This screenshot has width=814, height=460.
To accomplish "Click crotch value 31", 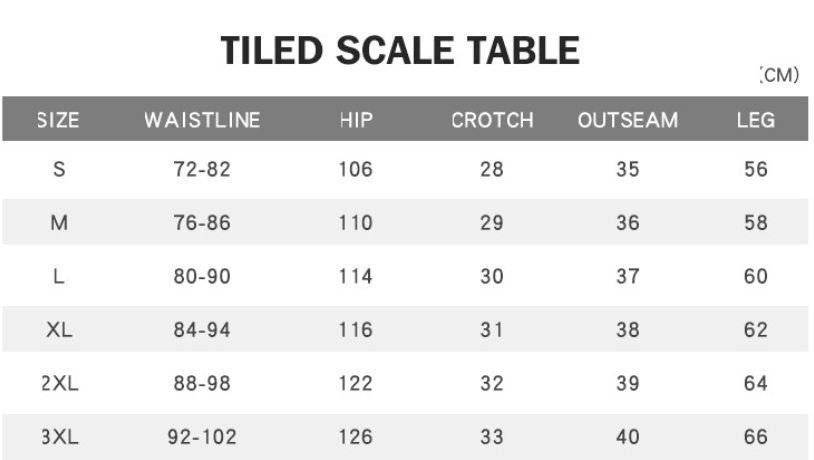I will pos(492,330).
